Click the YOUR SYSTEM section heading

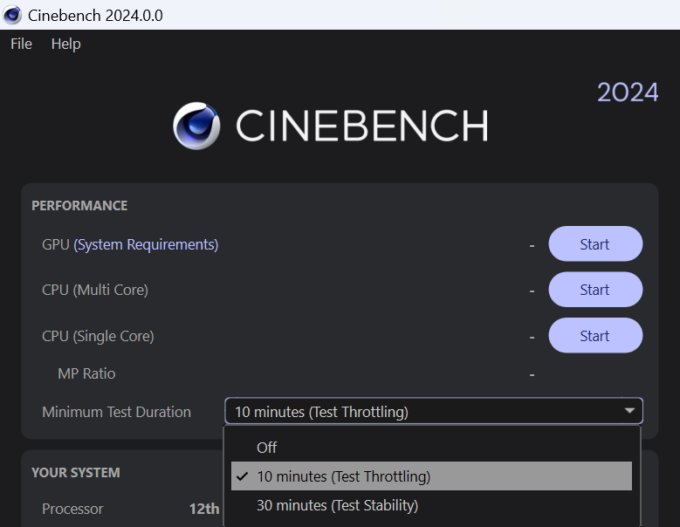(x=75, y=473)
